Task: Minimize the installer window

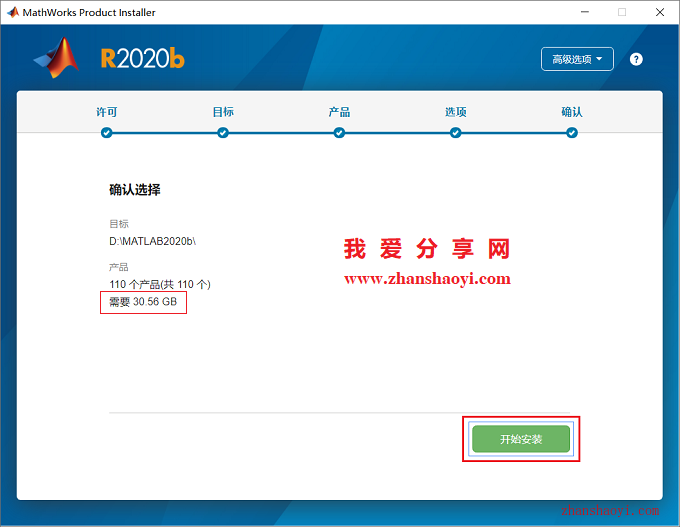Action: coord(585,12)
